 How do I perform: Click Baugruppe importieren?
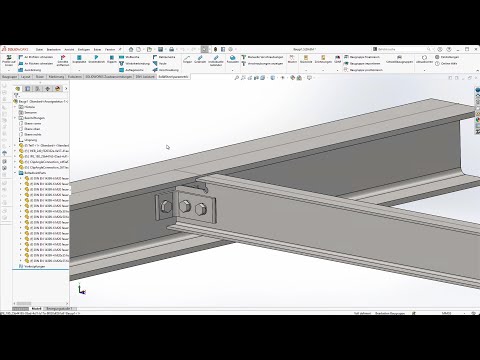(x=362, y=63)
